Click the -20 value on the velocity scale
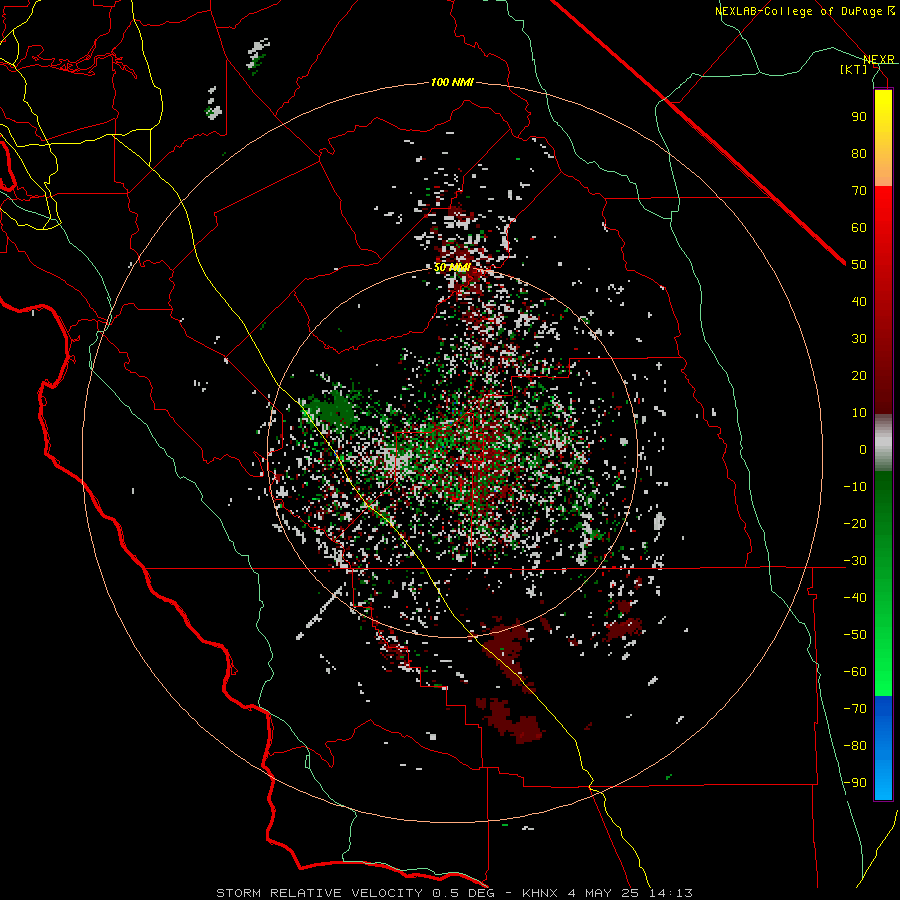This screenshot has height=900, width=900. 855,524
